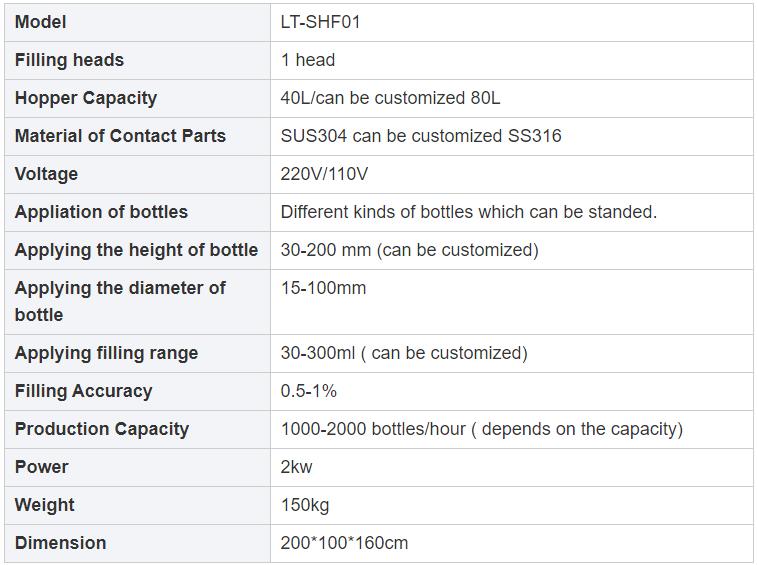Click the Appliation of bottles label
Viewport: 757px width, 565px height.
[x=101, y=212]
